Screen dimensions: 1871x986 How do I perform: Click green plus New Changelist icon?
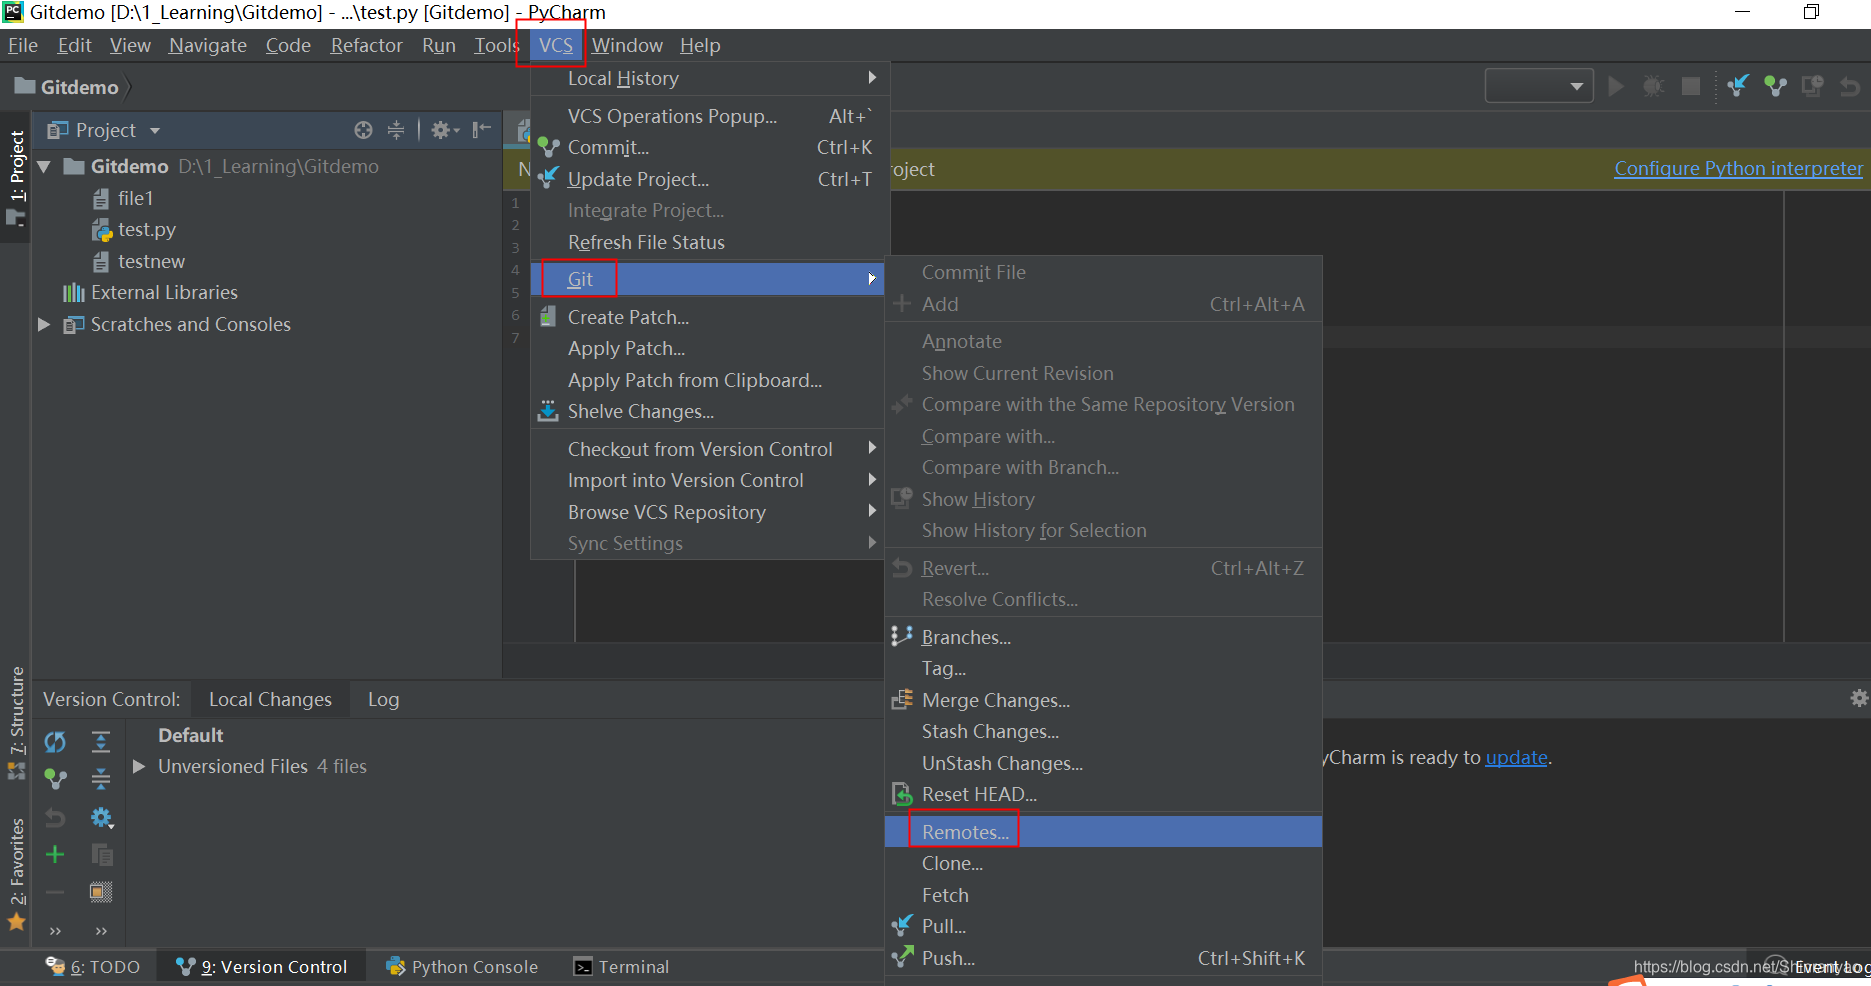[55, 854]
